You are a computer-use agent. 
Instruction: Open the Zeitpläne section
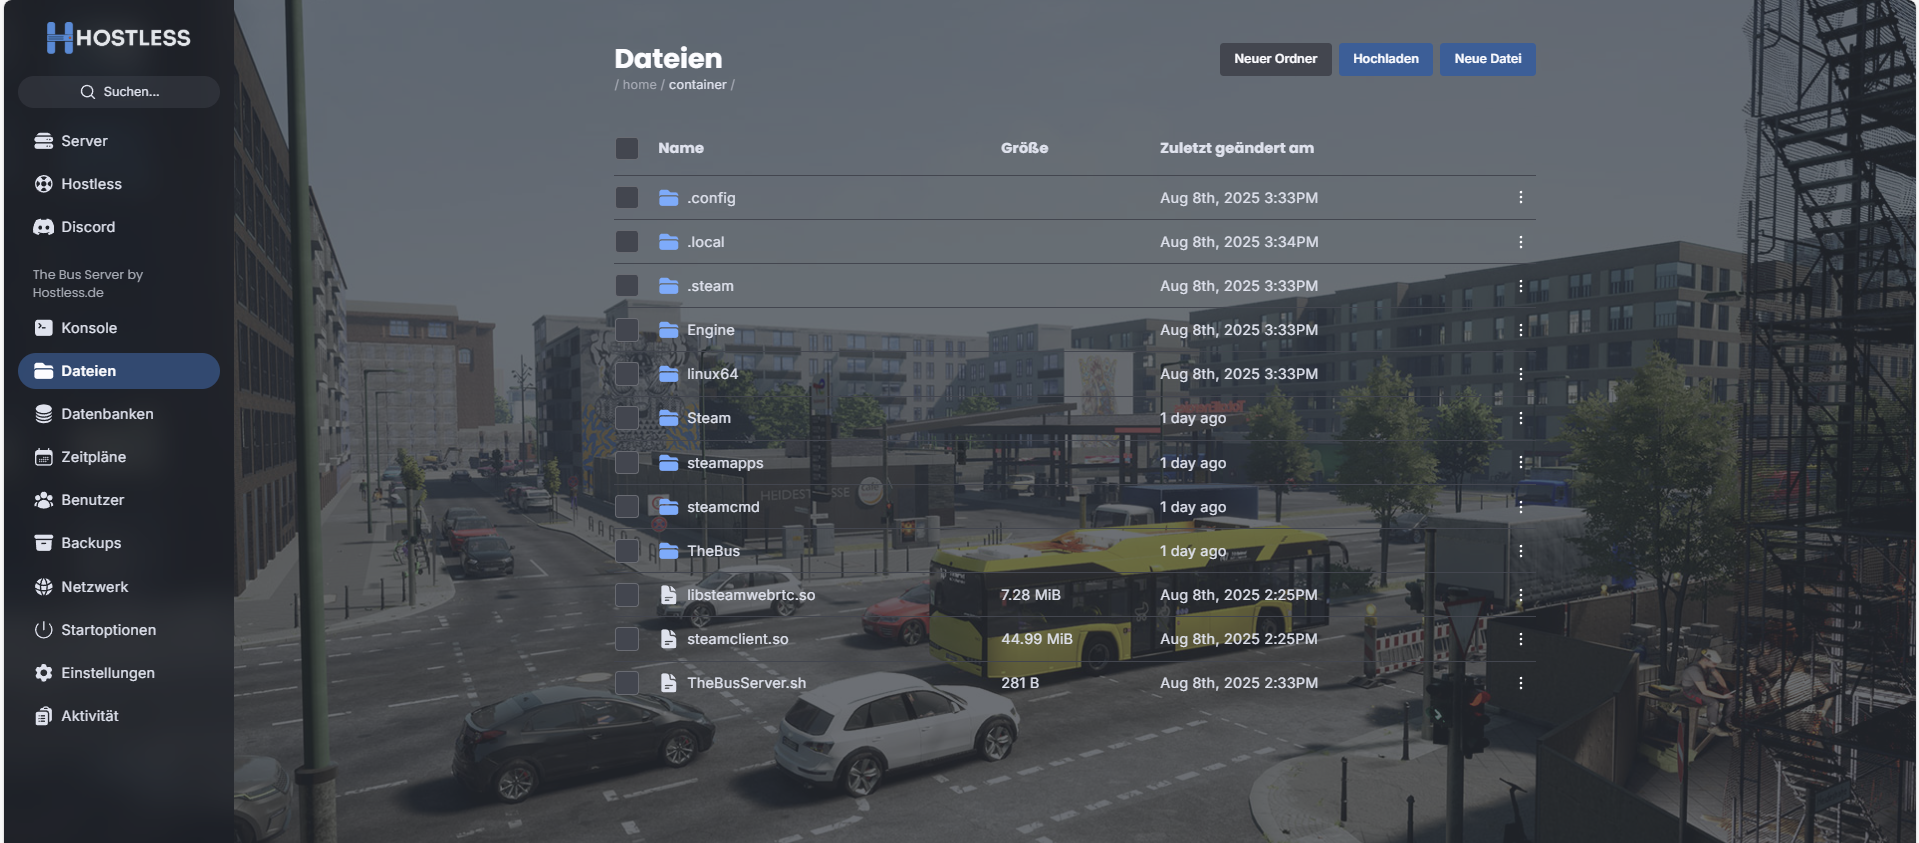pyautogui.click(x=119, y=457)
